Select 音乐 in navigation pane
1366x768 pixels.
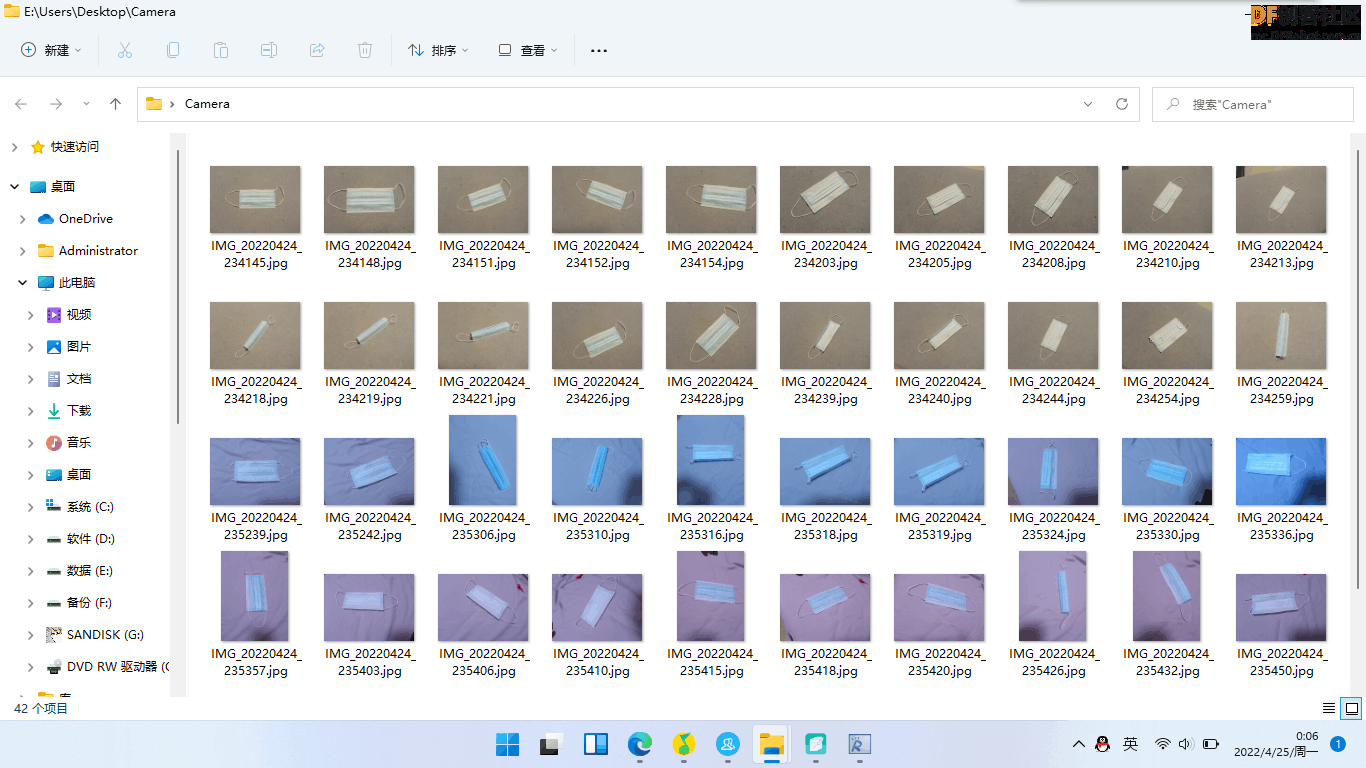(79, 443)
